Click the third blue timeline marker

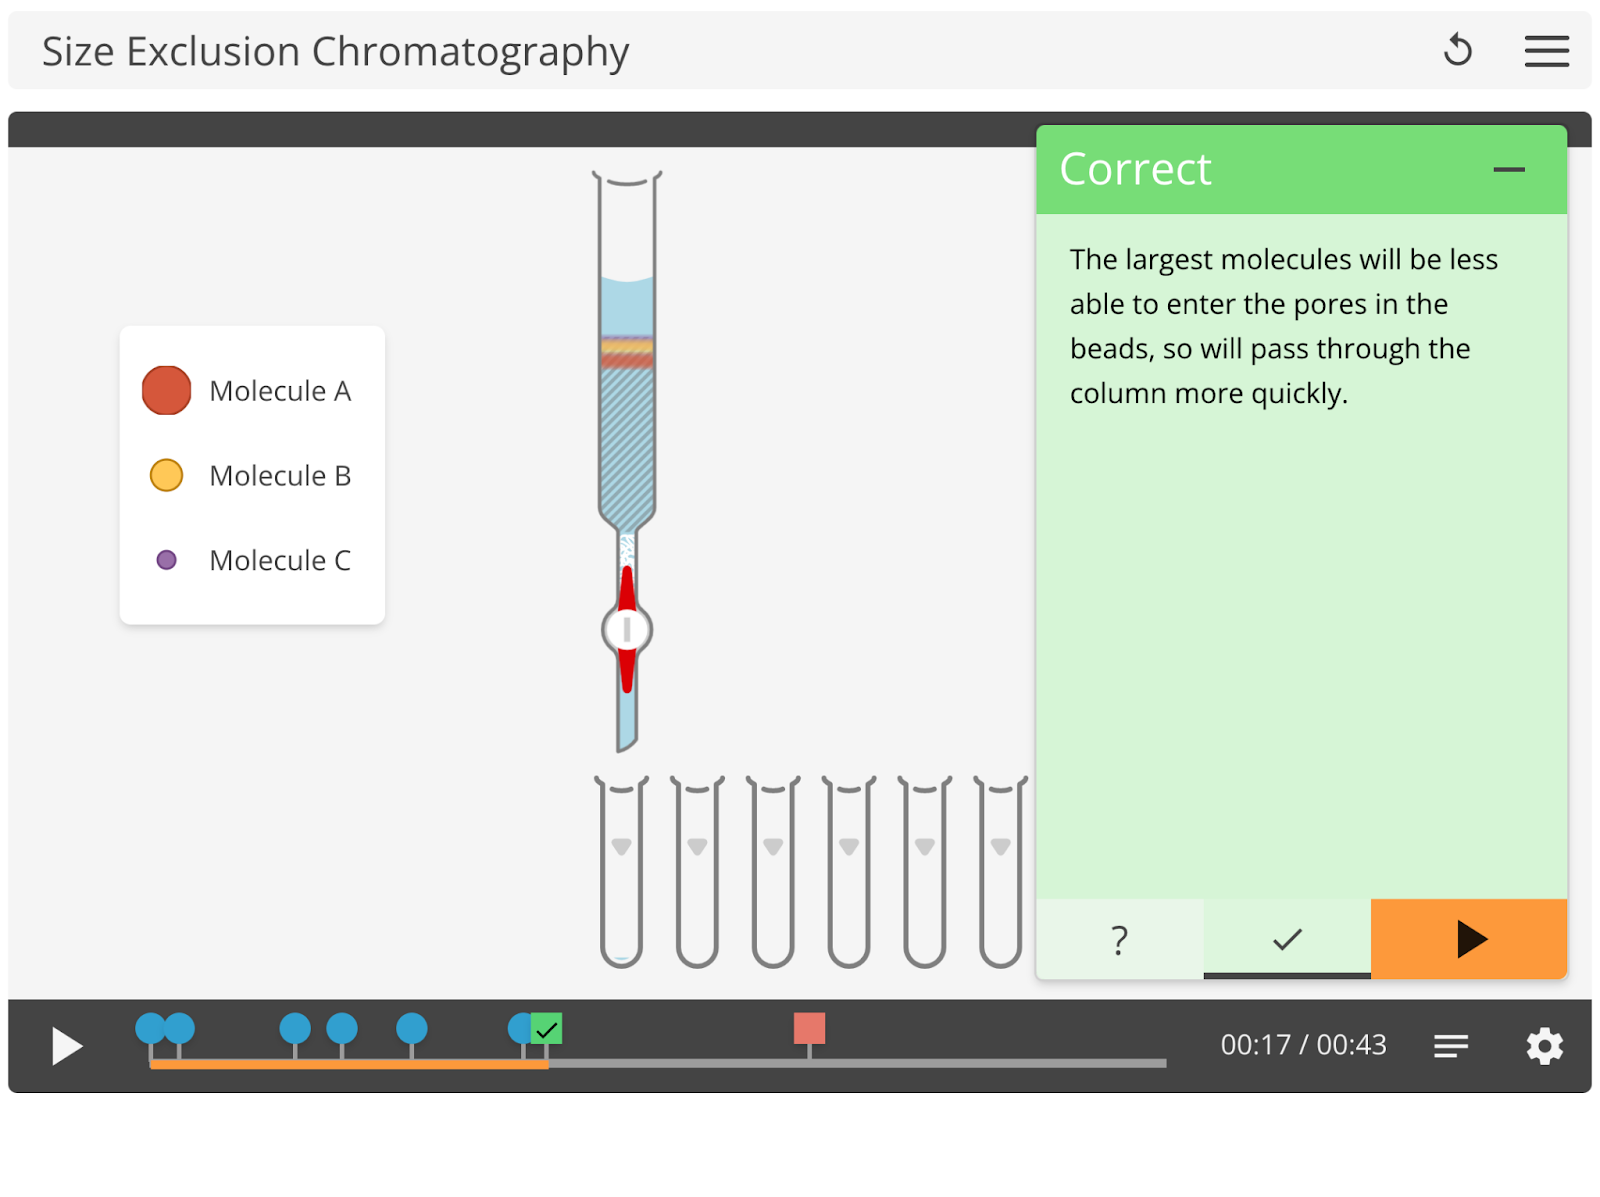click(295, 1028)
